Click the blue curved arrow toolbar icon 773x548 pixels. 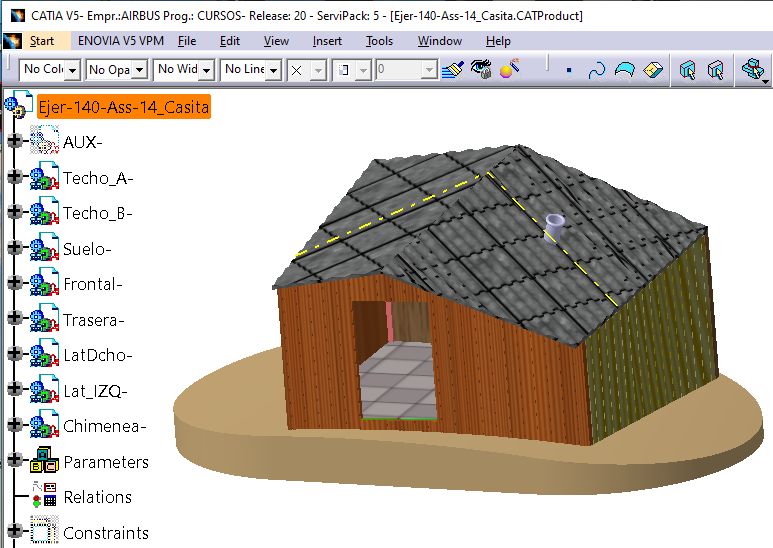pyautogui.click(x=597, y=70)
